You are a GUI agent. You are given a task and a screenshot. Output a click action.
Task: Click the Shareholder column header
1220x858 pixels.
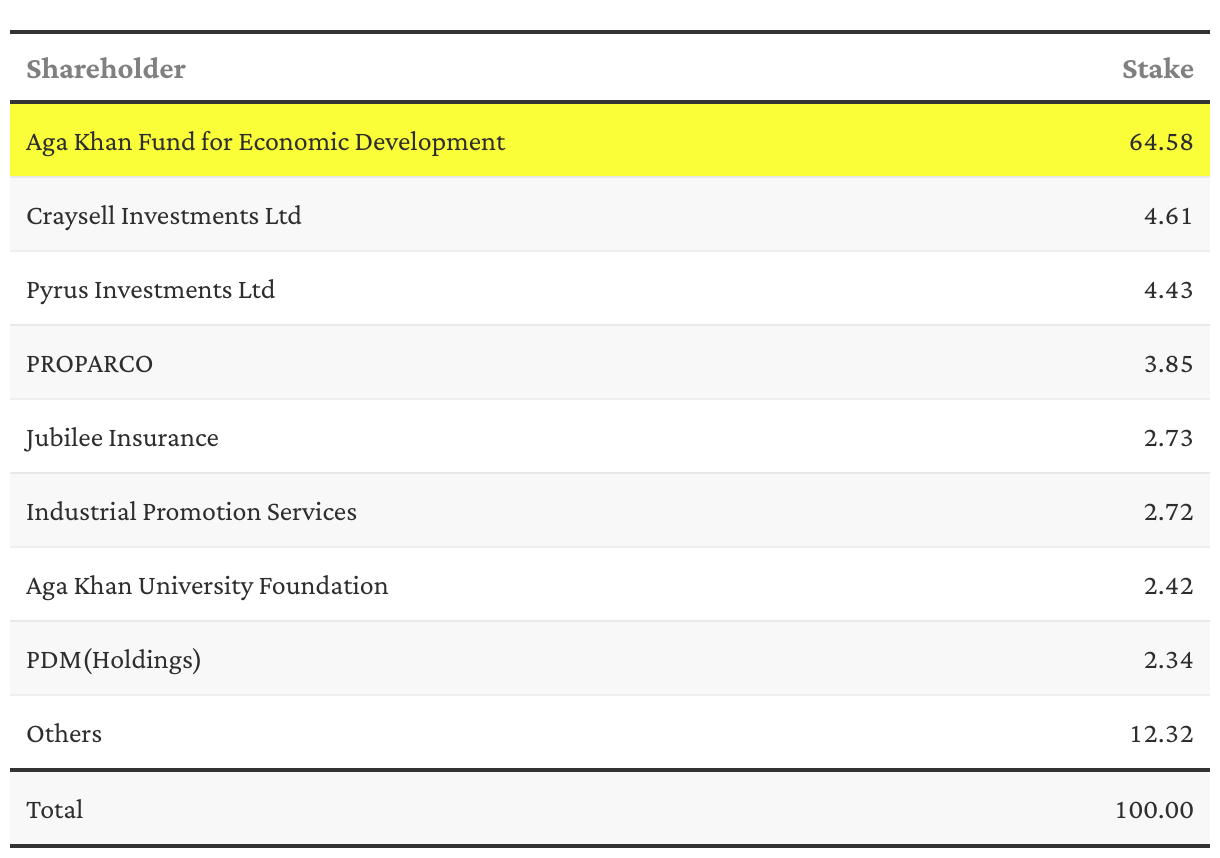tap(106, 69)
